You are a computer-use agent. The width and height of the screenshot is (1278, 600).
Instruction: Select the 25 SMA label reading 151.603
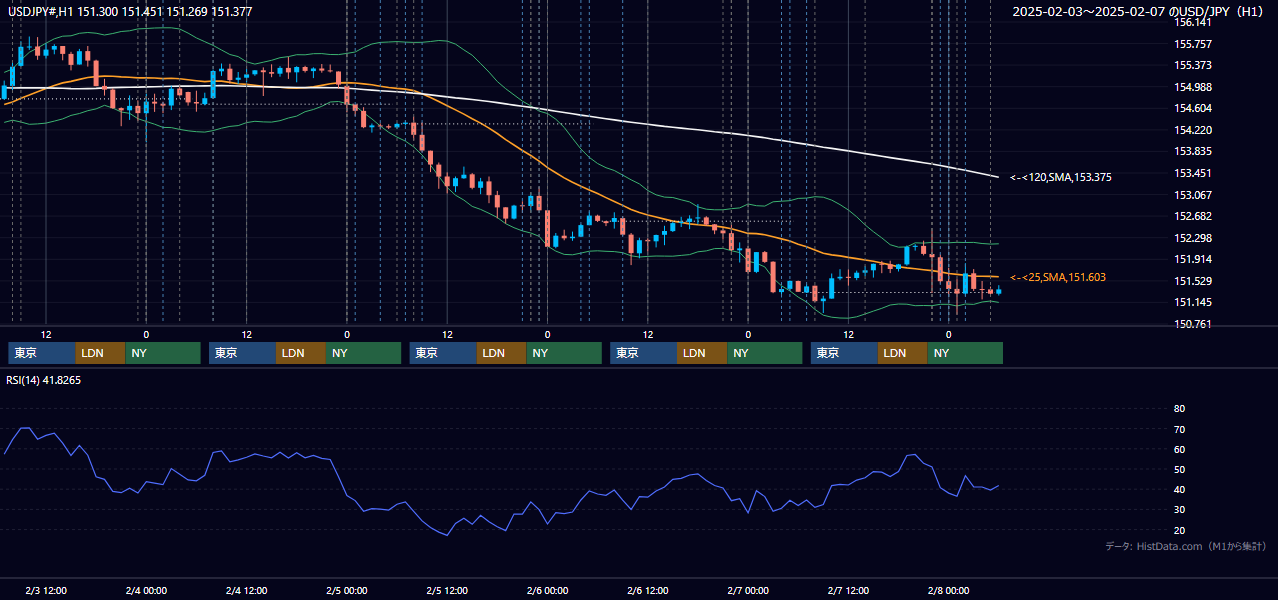point(1059,277)
